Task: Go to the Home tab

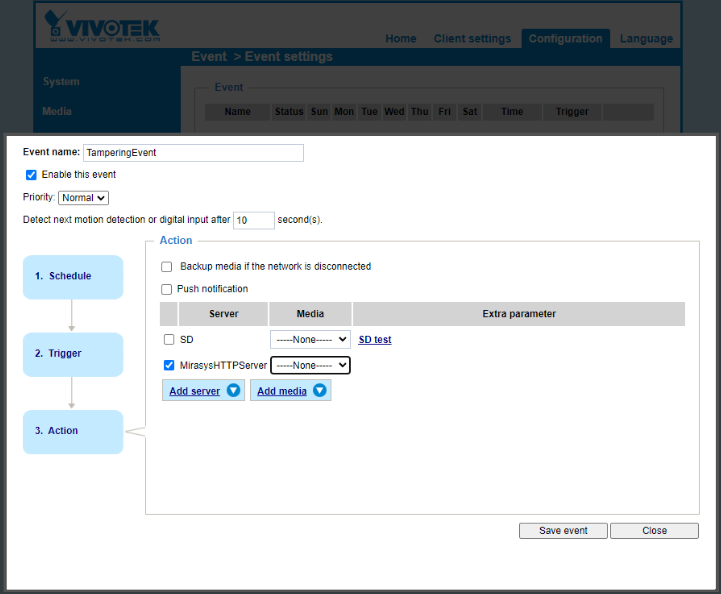Action: pyautogui.click(x=400, y=39)
